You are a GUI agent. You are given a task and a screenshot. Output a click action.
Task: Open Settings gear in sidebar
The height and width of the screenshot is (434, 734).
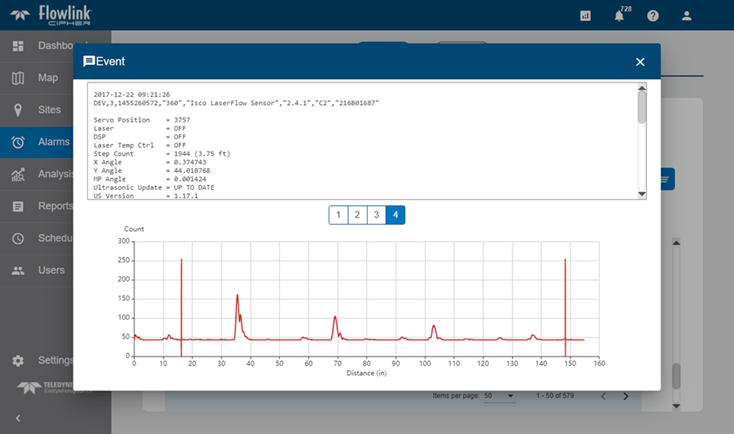pos(18,360)
